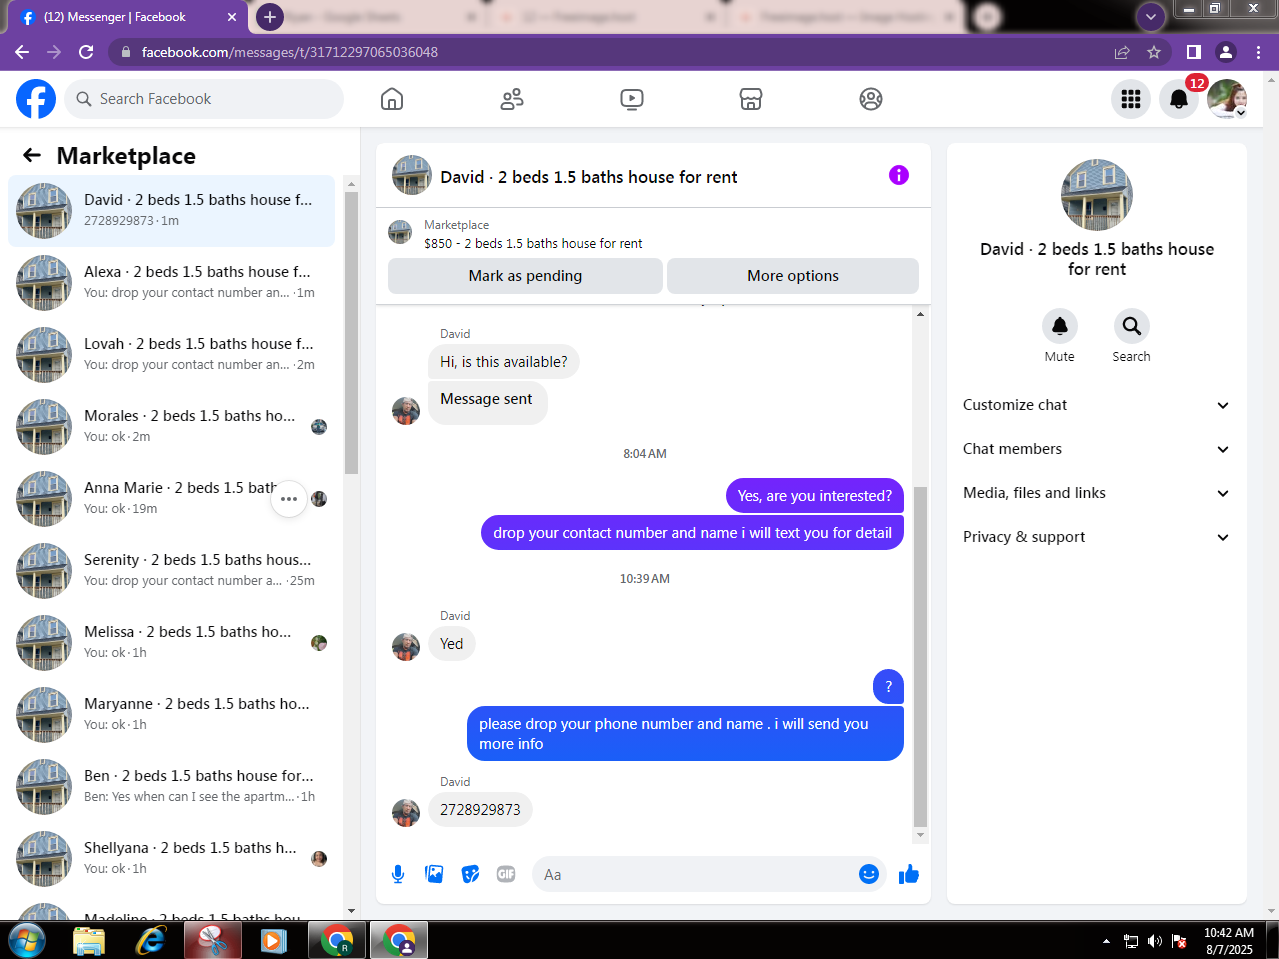Open Internet Explorer from the taskbar
This screenshot has height=959, width=1279.
151,941
